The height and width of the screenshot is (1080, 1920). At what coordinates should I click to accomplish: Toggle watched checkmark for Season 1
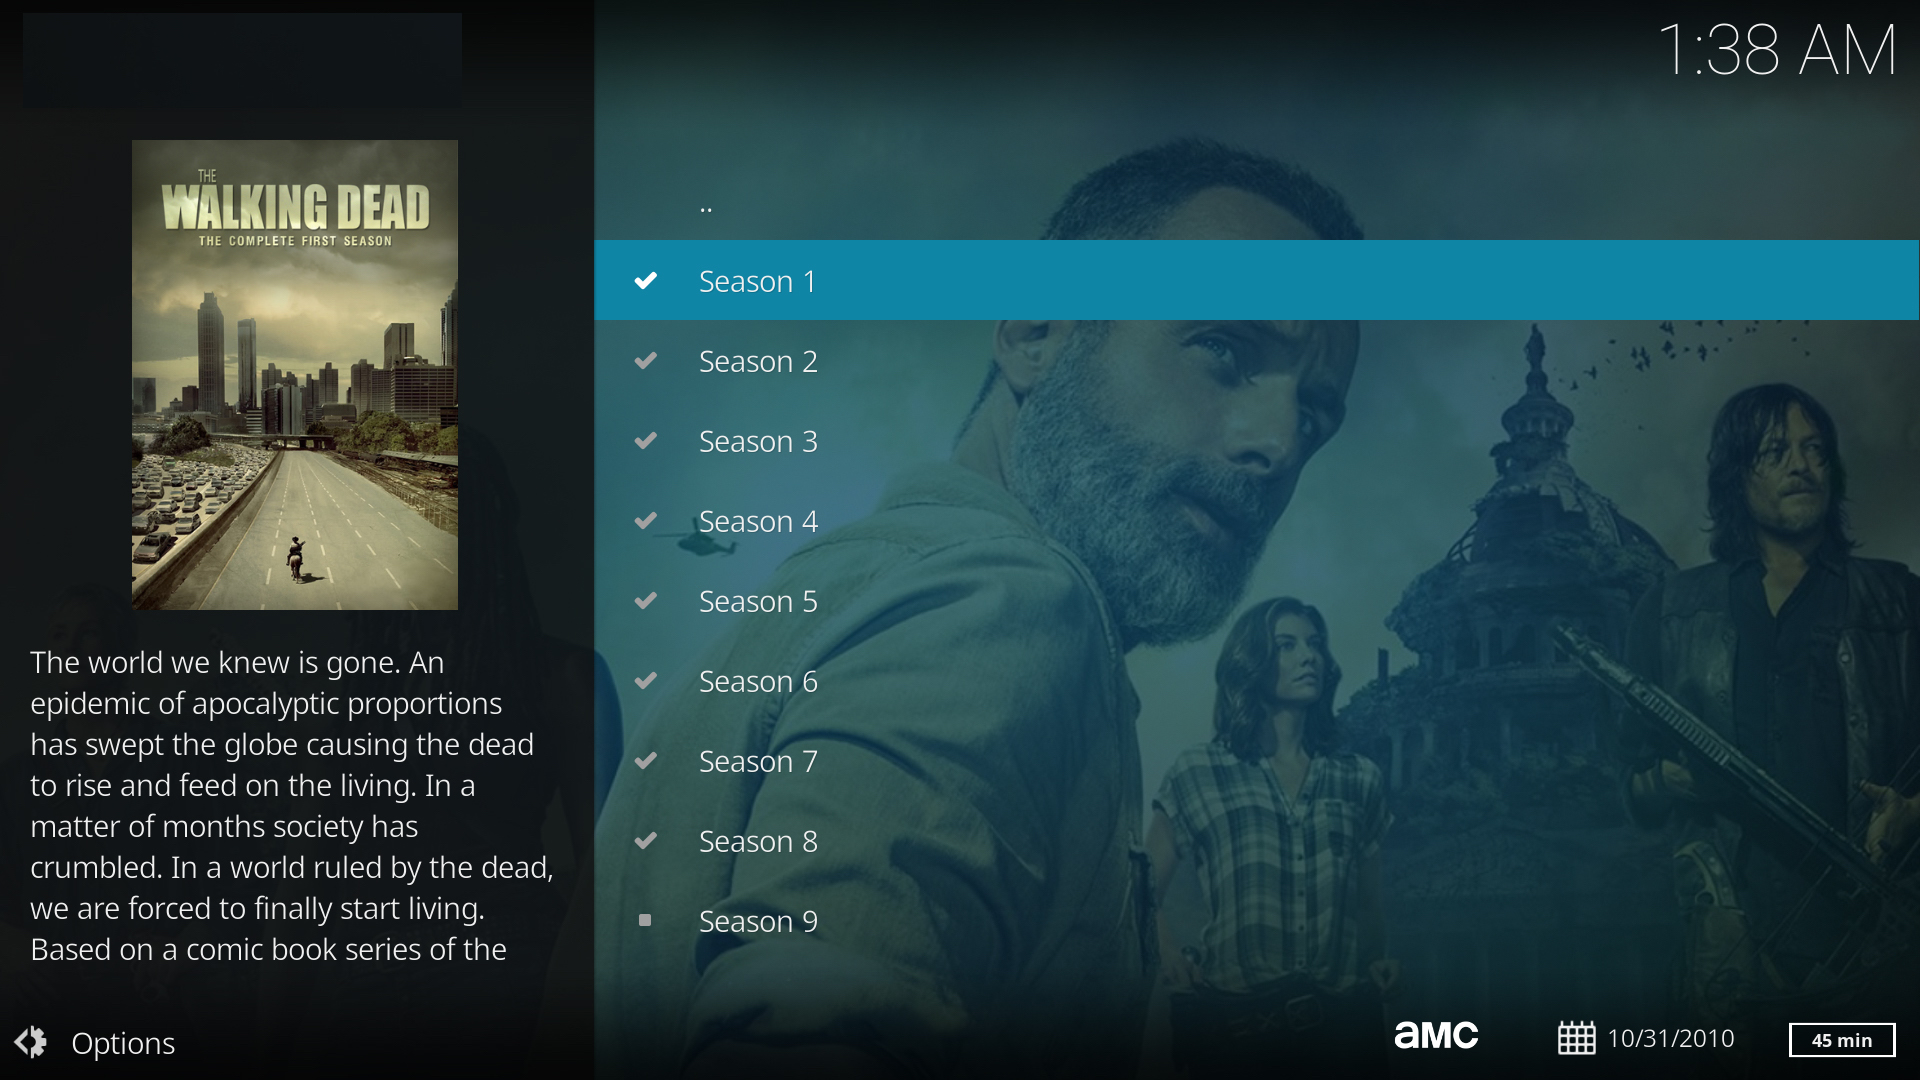[x=646, y=281]
